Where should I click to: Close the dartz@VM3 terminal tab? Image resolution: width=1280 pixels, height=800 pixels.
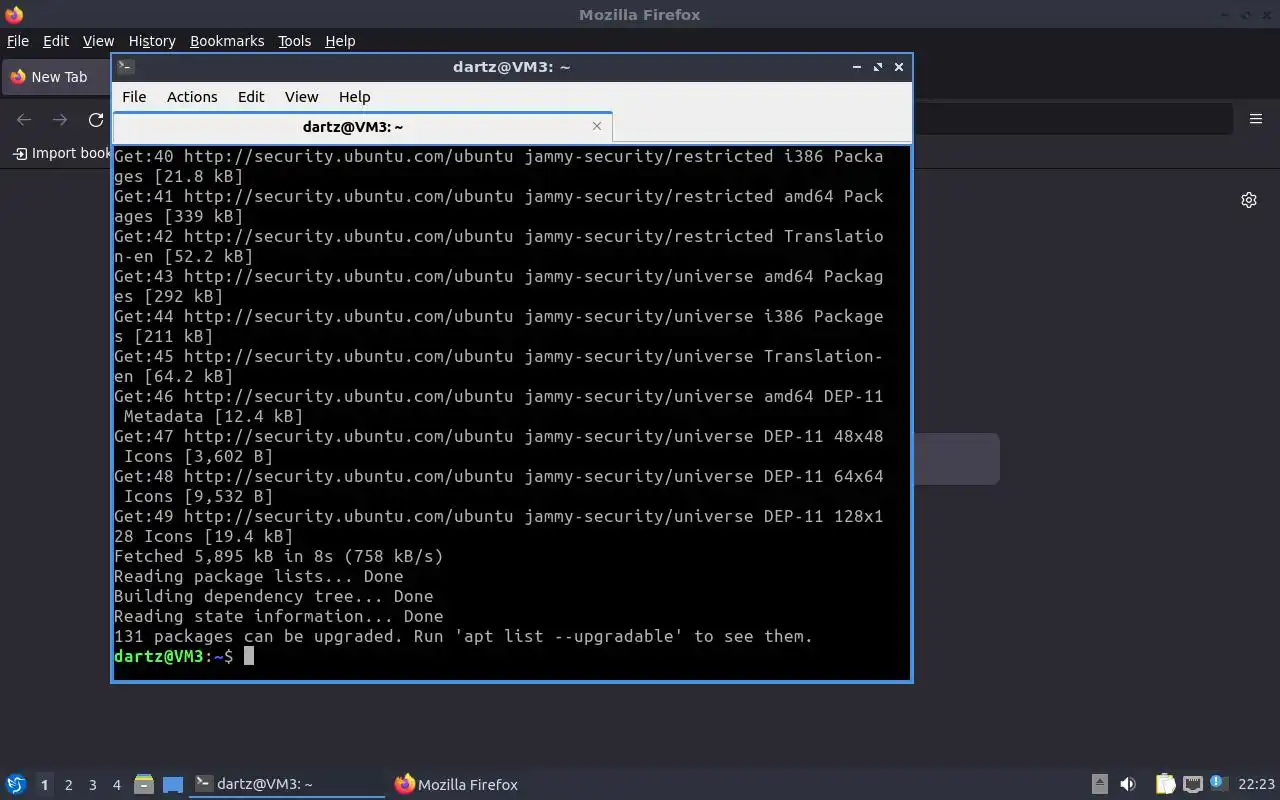(597, 126)
